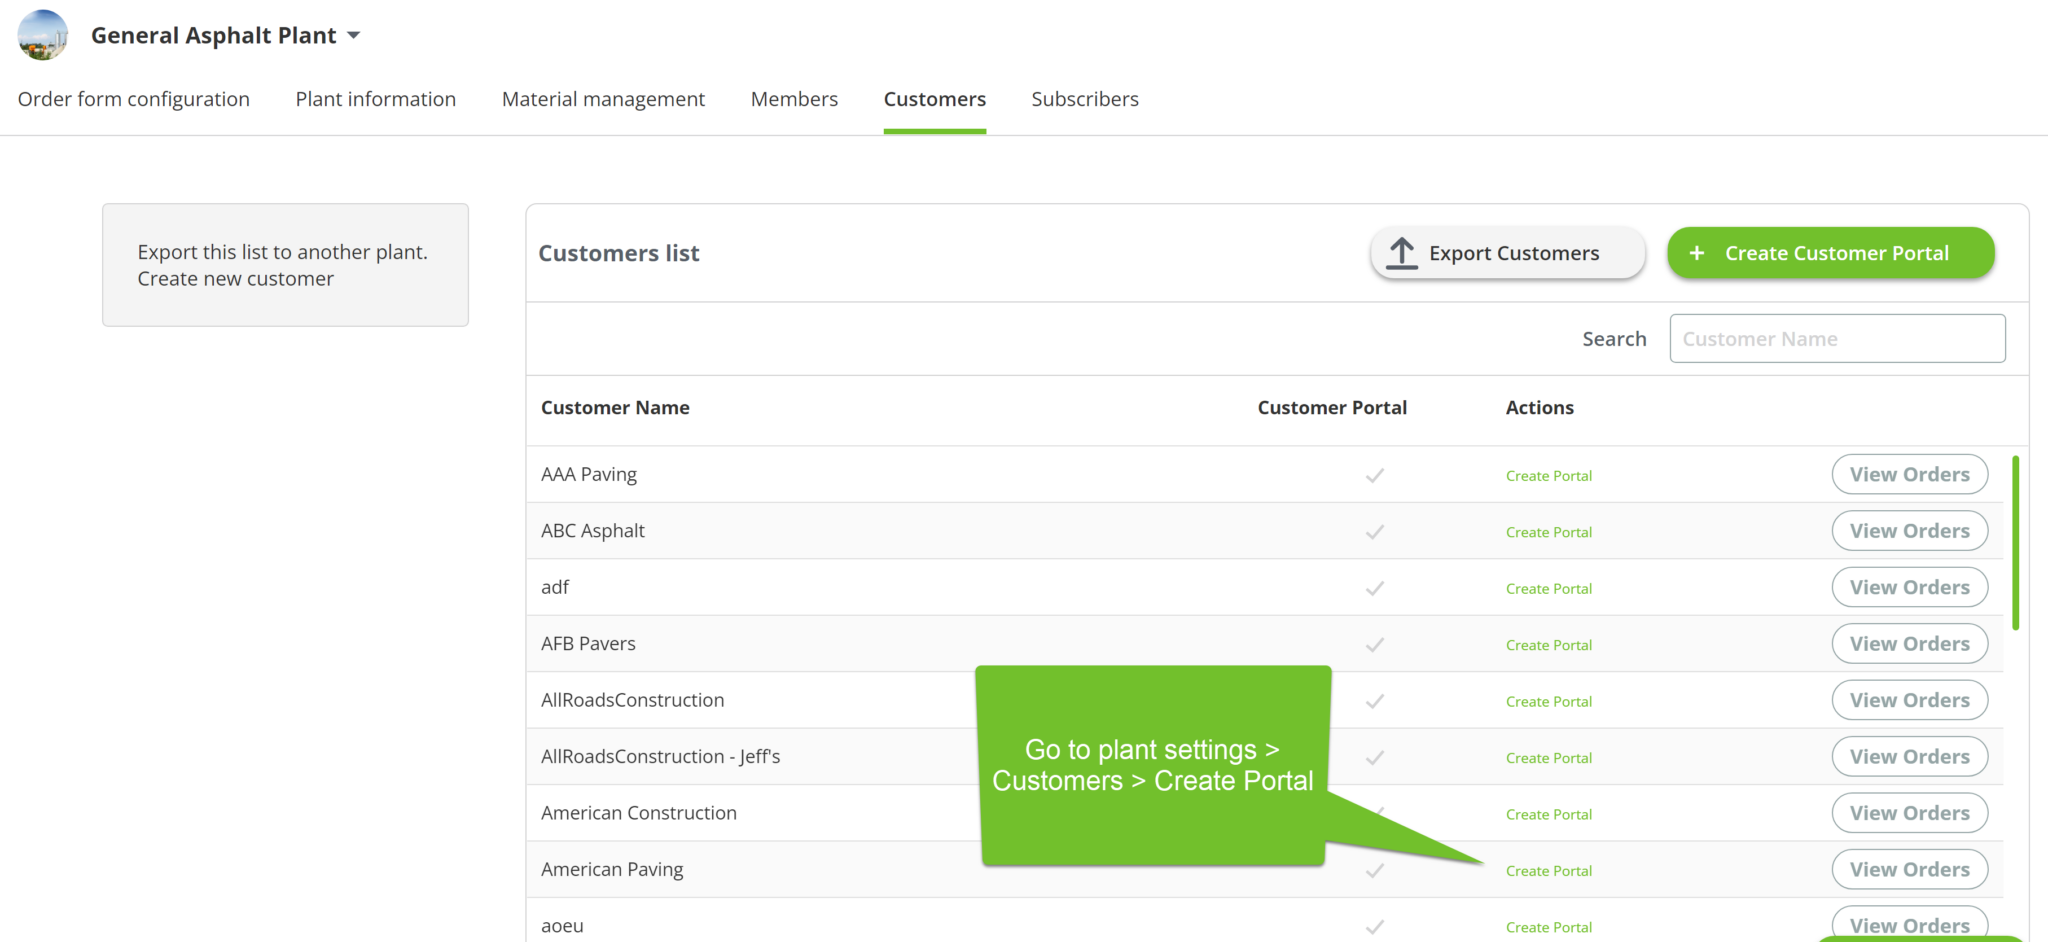Click View Orders for AAA Paving
Viewport: 2048px width, 942px height.
click(x=1909, y=474)
